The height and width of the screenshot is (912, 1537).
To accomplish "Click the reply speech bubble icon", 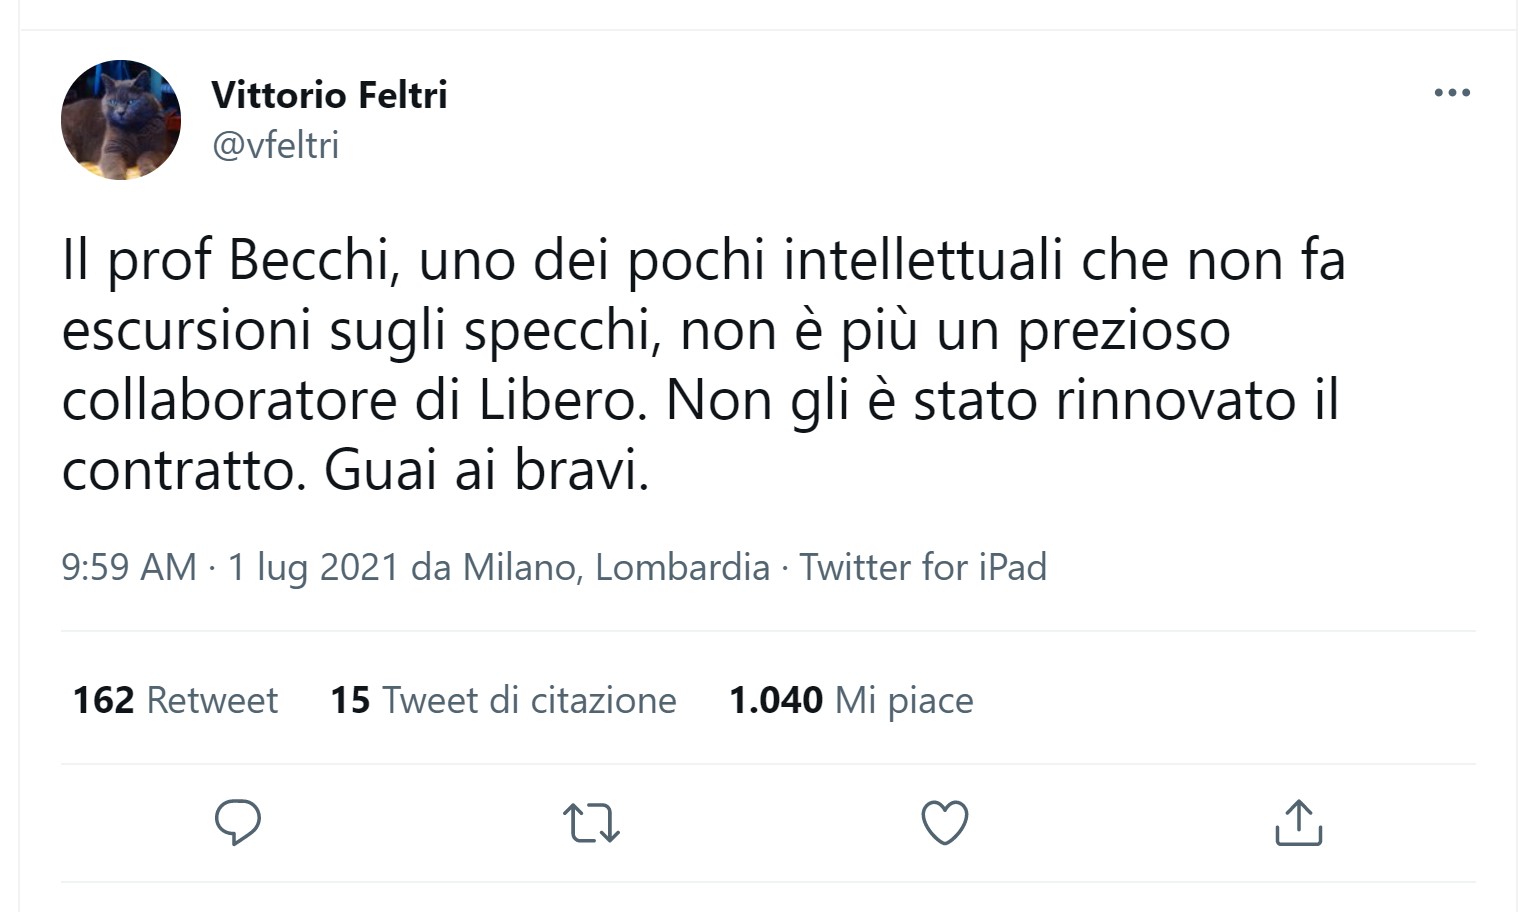I will [238, 822].
